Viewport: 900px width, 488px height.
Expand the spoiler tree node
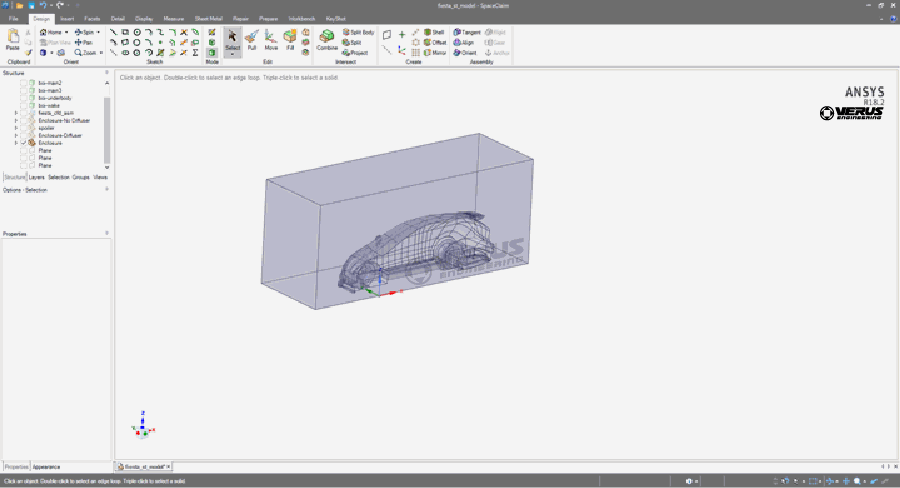pyautogui.click(x=16, y=128)
